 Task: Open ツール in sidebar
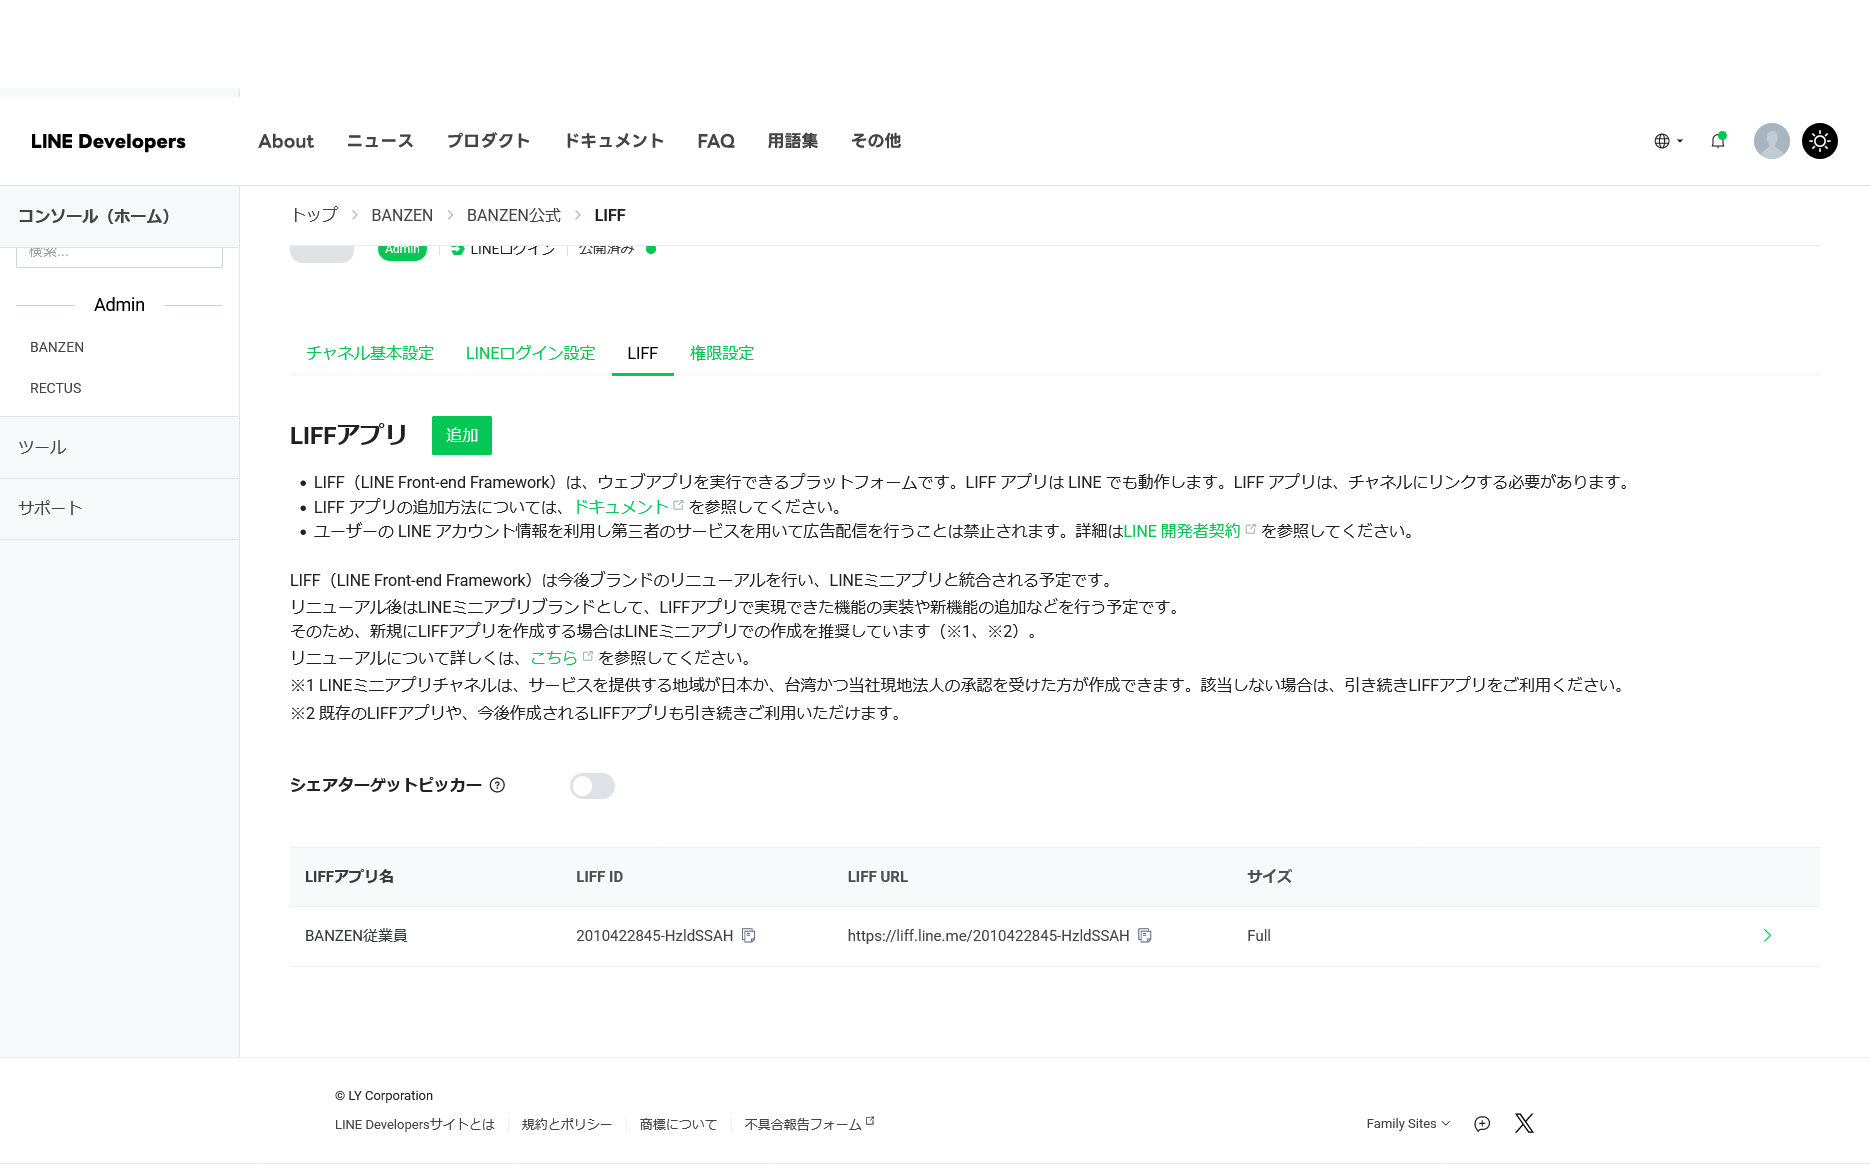tap(42, 447)
